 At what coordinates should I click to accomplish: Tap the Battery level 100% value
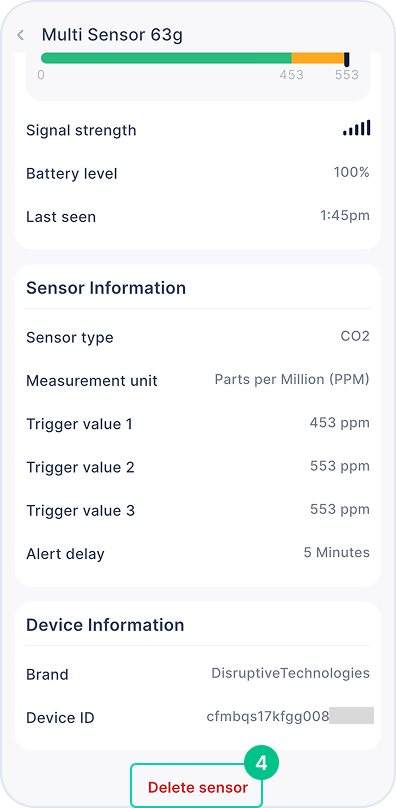(x=351, y=173)
